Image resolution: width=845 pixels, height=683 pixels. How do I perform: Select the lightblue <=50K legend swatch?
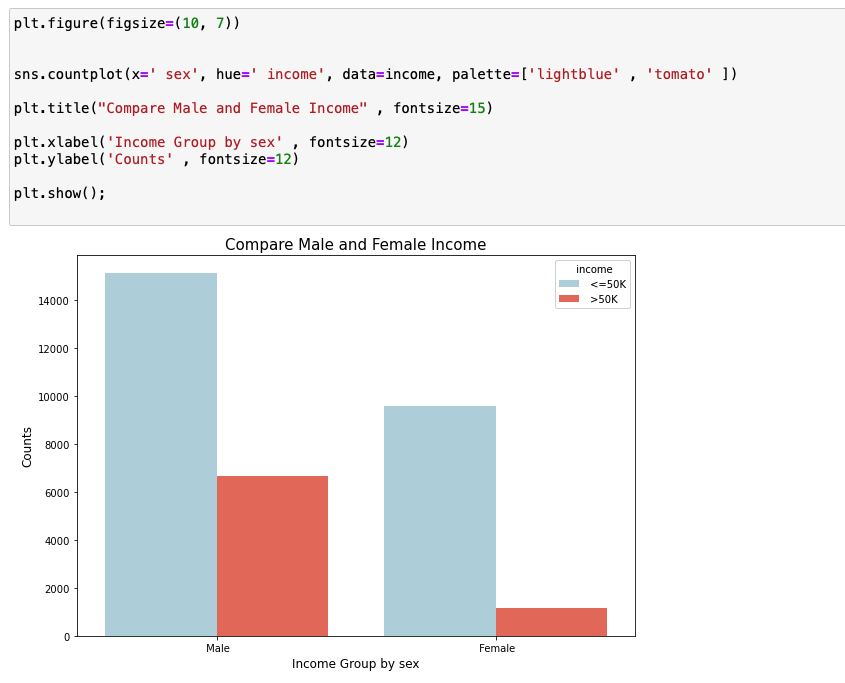point(569,284)
